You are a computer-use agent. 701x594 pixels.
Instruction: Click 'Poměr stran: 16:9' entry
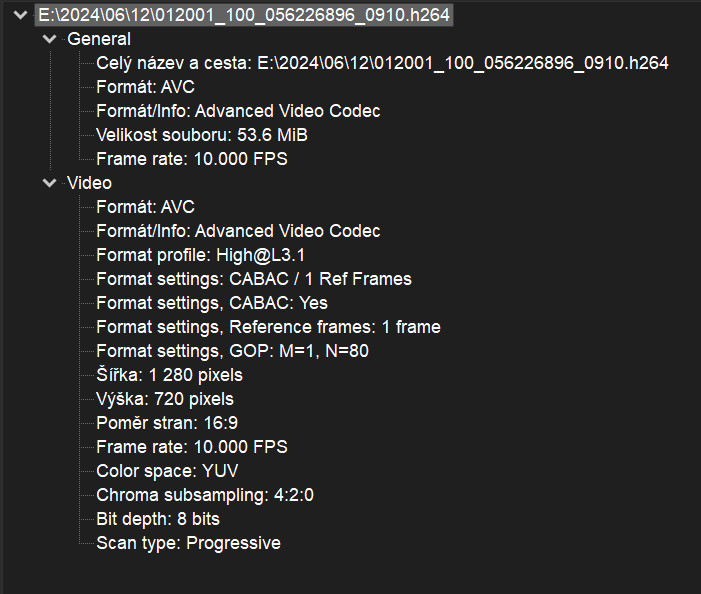[167, 424]
